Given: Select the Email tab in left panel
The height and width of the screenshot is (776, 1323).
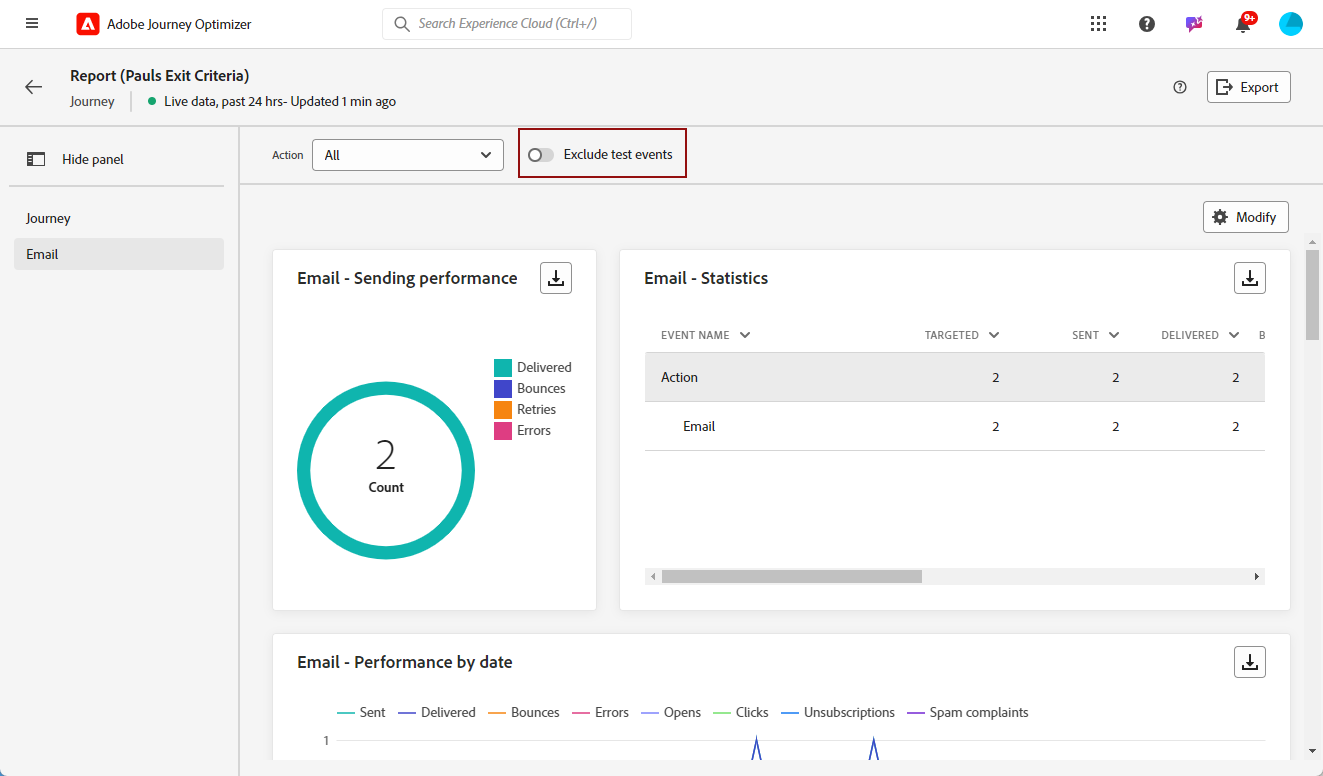Looking at the screenshot, I should tap(42, 254).
